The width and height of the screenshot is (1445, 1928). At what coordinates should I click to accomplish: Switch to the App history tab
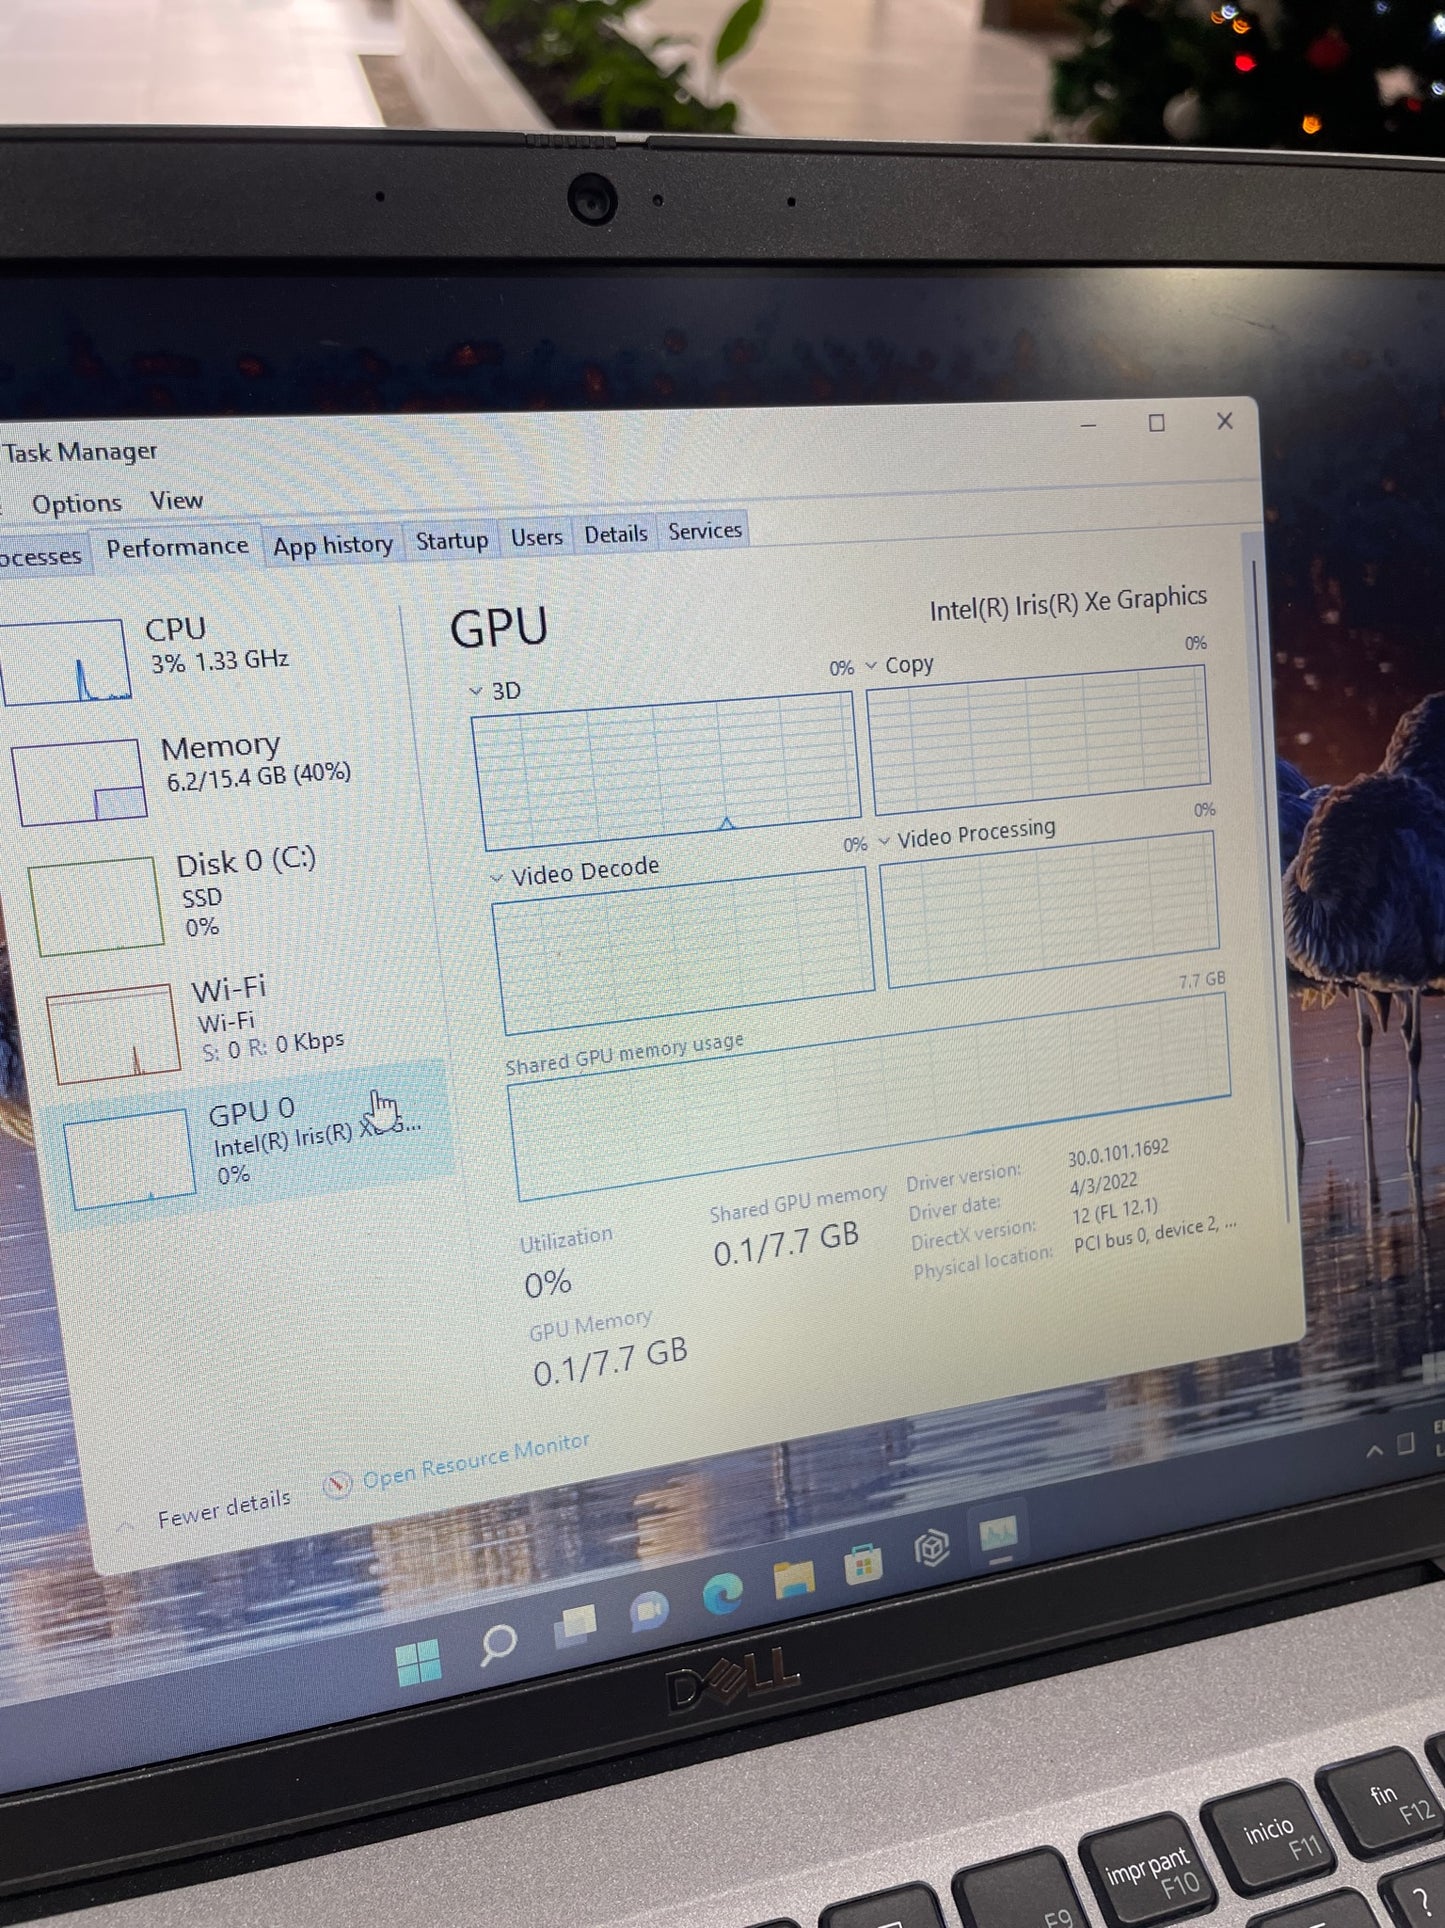333,545
